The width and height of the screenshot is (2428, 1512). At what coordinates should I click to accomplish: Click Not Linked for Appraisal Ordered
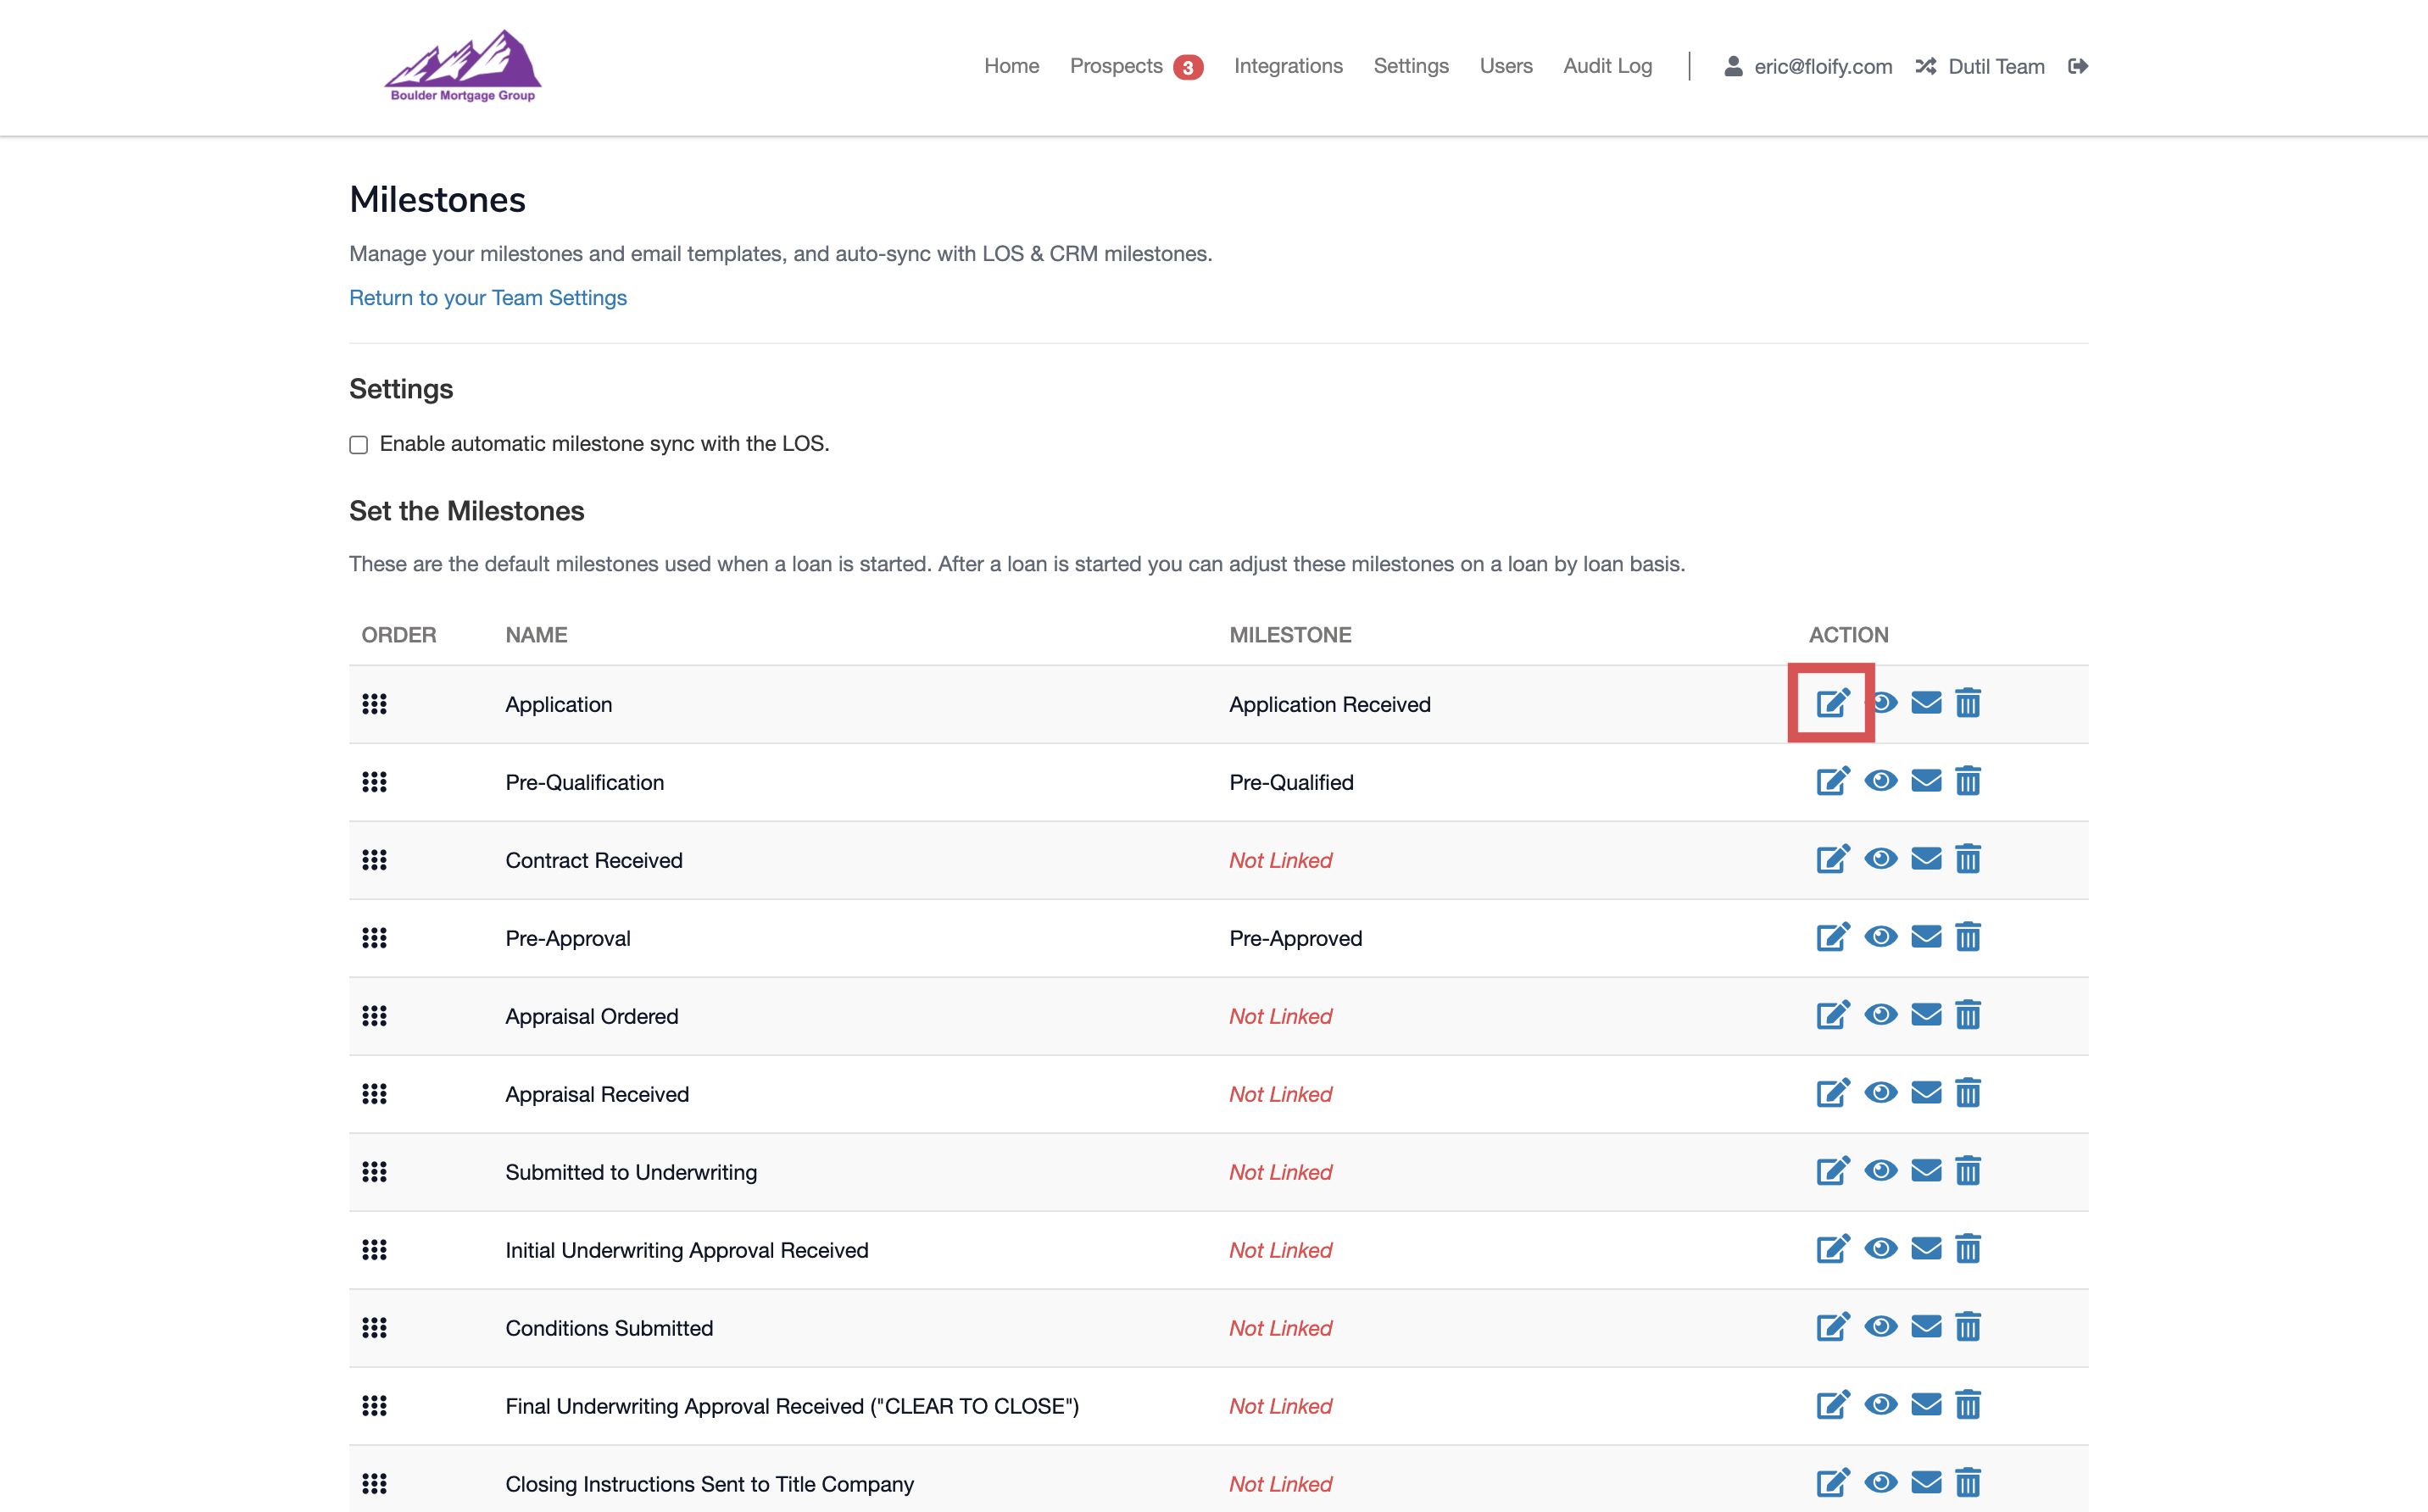tap(1280, 1016)
